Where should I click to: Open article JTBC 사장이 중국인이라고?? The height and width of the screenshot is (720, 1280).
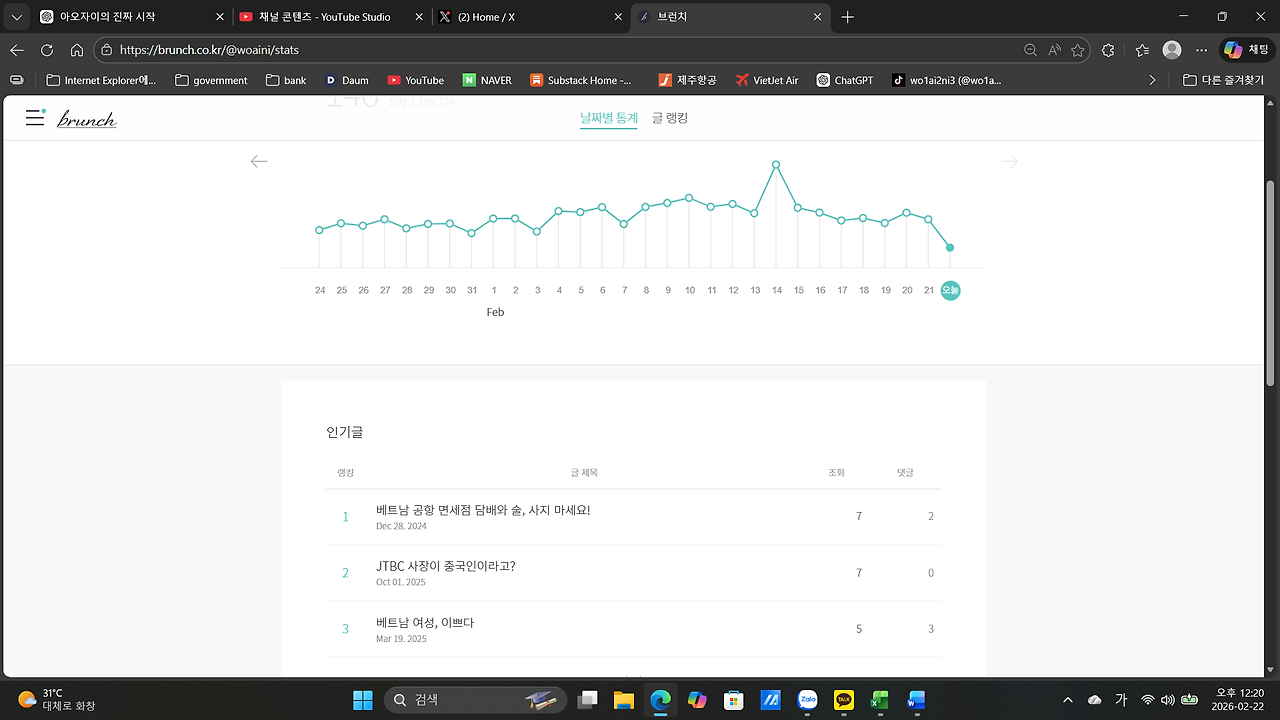(x=446, y=566)
